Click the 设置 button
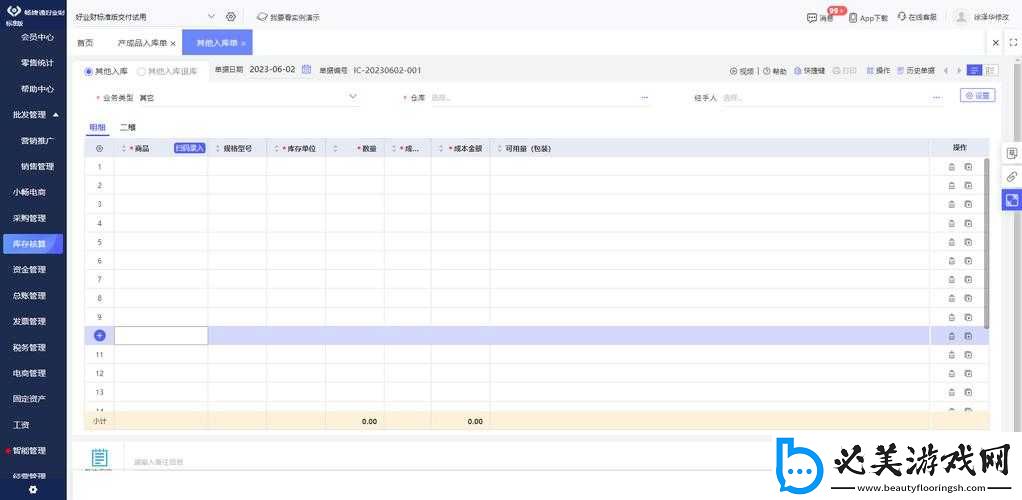The width and height of the screenshot is (1022, 500). (x=977, y=96)
